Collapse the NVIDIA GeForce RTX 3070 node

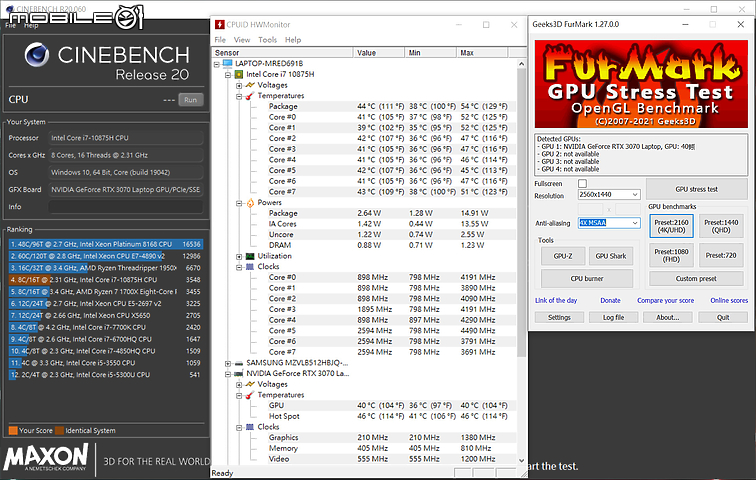pos(228,374)
